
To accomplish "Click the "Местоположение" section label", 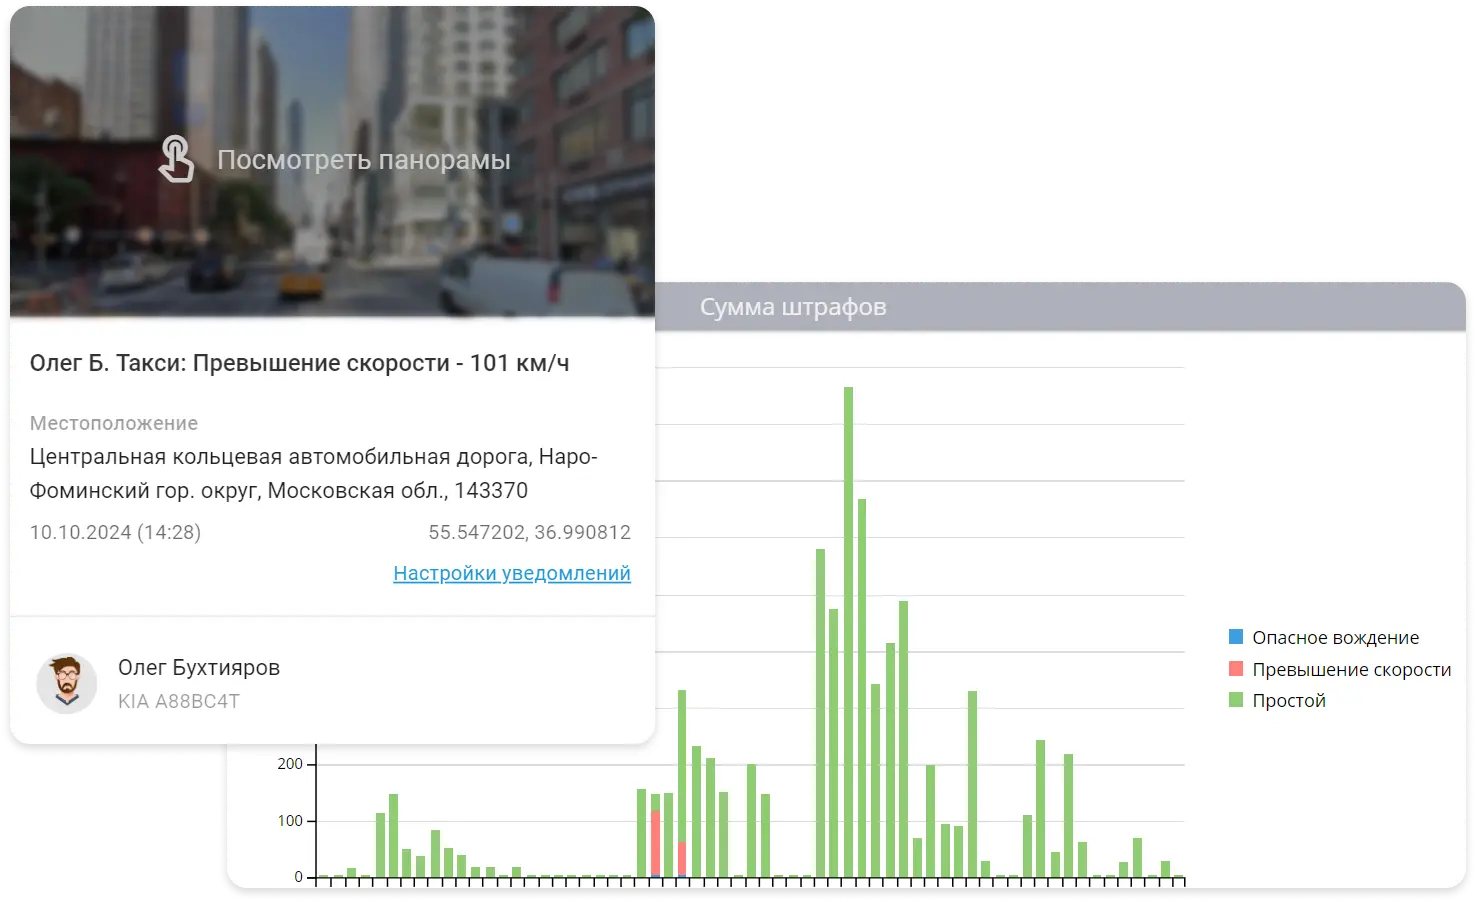I will [x=114, y=423].
